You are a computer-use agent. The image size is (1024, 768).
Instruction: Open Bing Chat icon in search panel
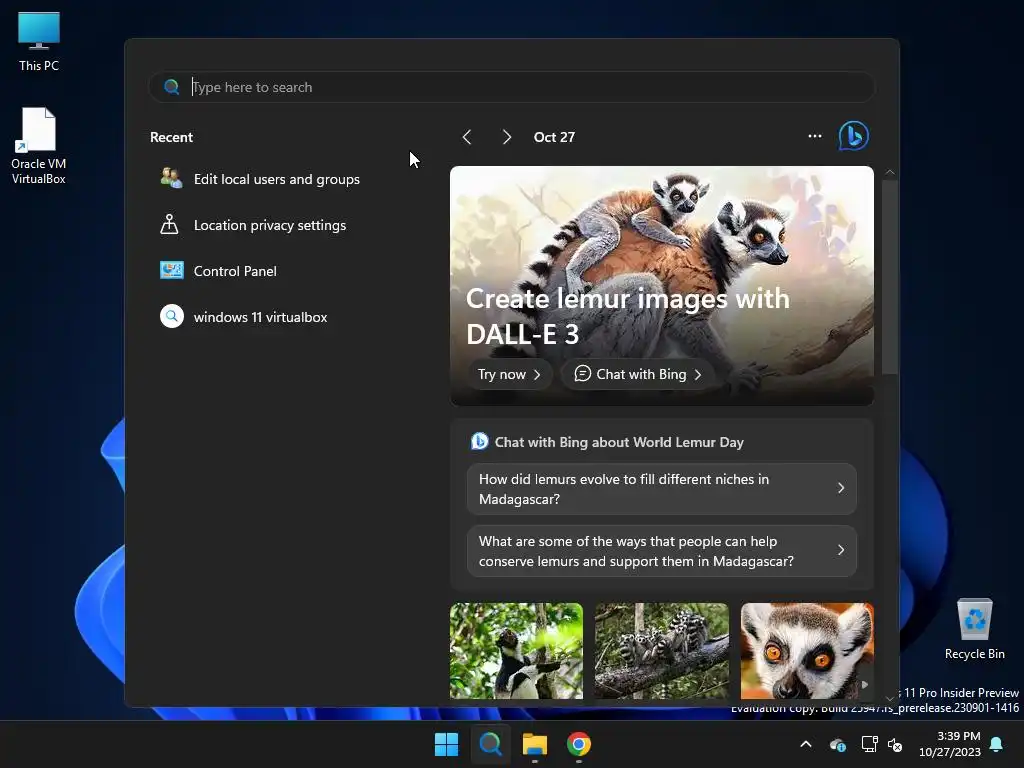coord(854,136)
